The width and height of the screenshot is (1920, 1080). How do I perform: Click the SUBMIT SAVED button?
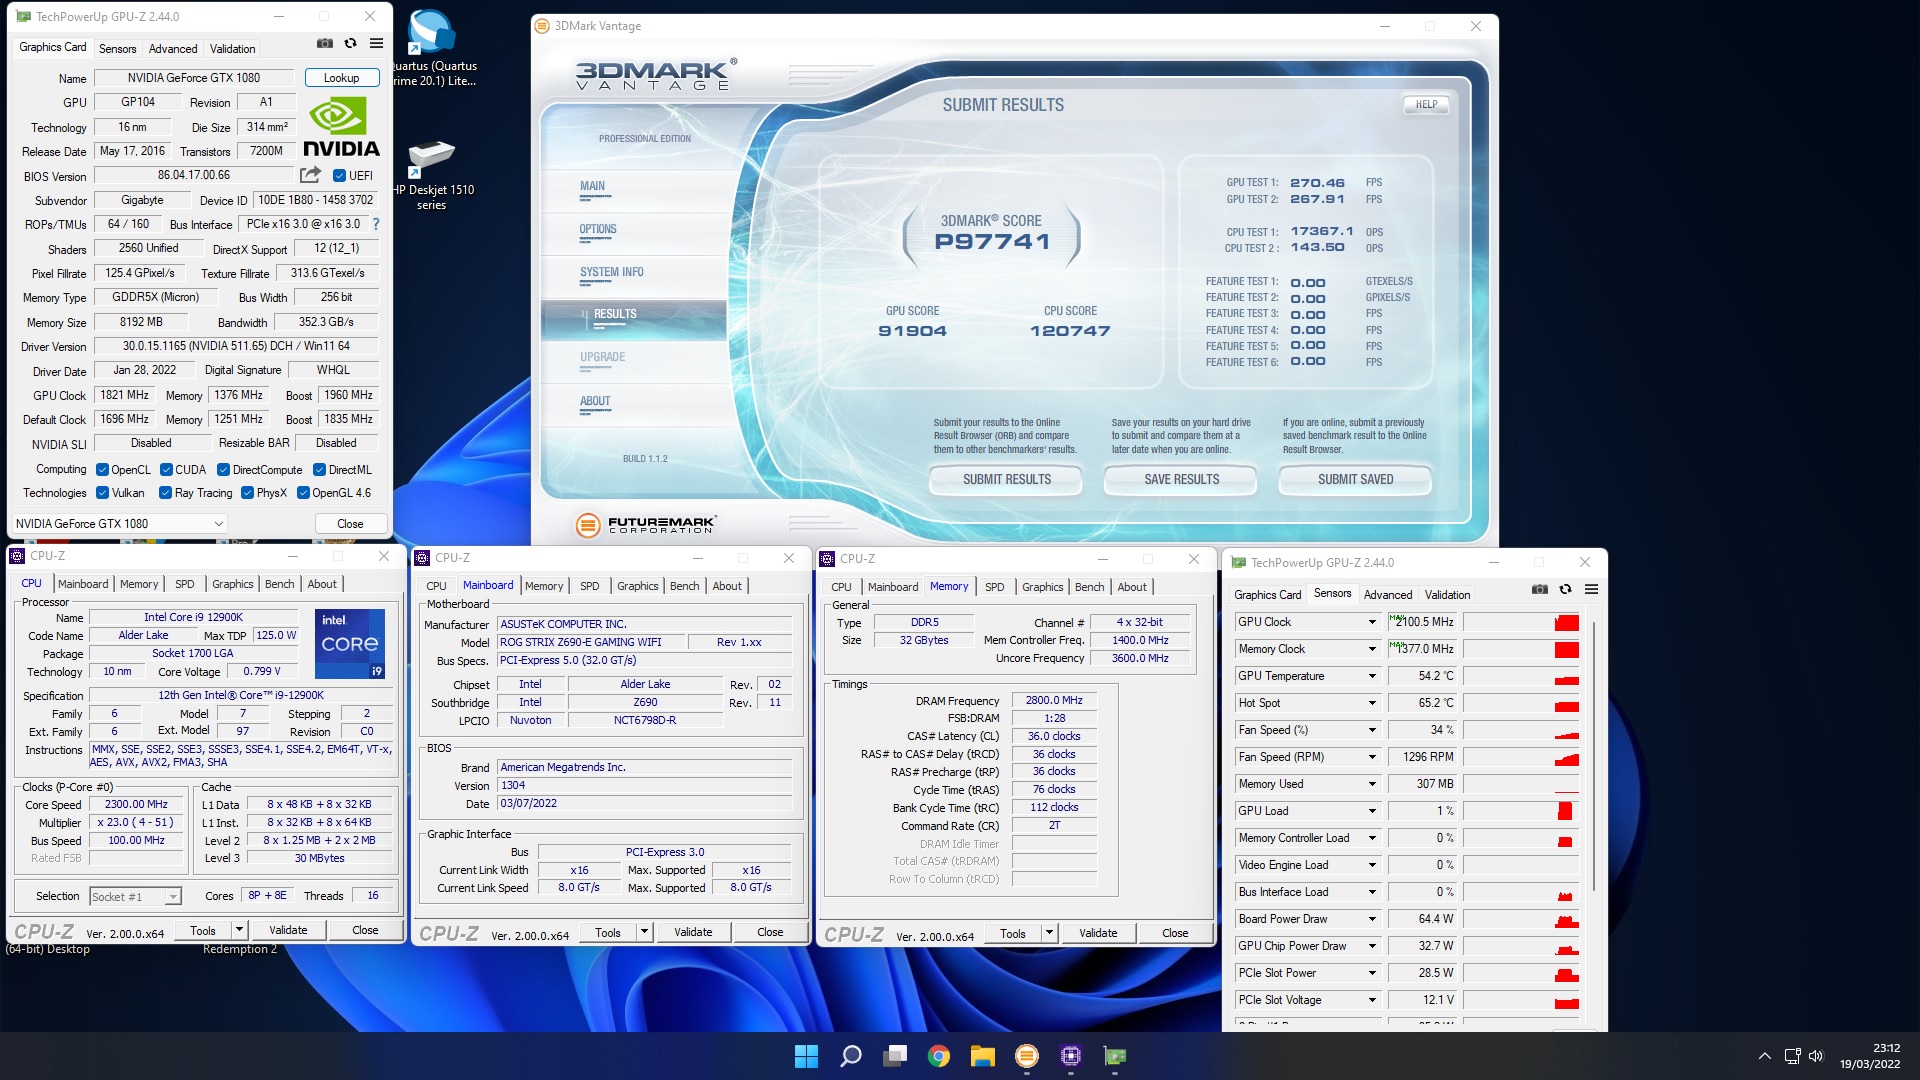[1355, 480]
